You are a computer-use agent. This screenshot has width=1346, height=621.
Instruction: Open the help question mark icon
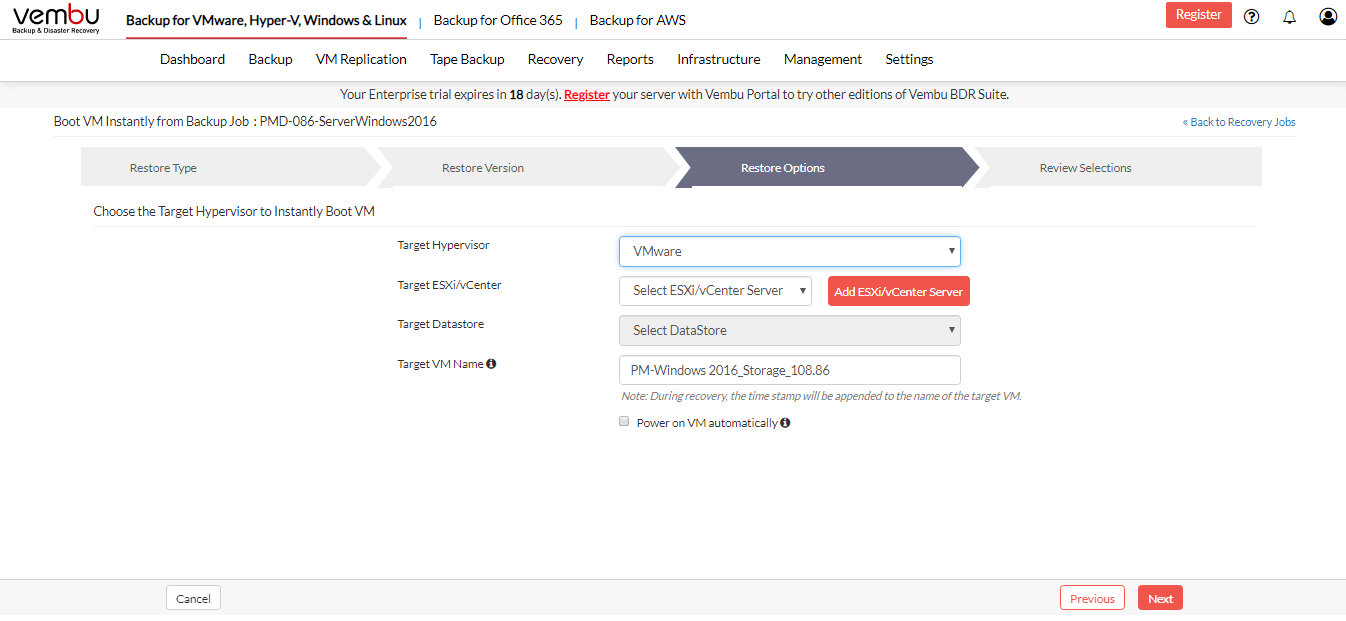click(1251, 16)
